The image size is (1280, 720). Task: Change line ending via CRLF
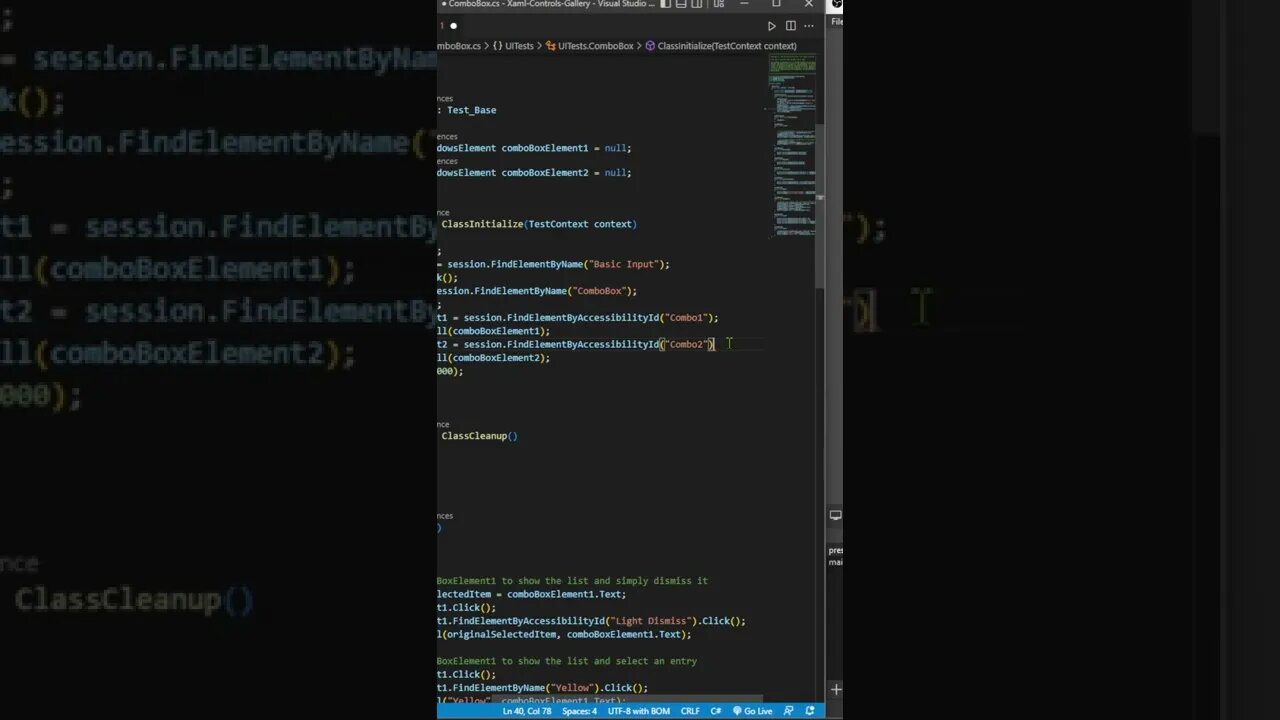pos(690,711)
